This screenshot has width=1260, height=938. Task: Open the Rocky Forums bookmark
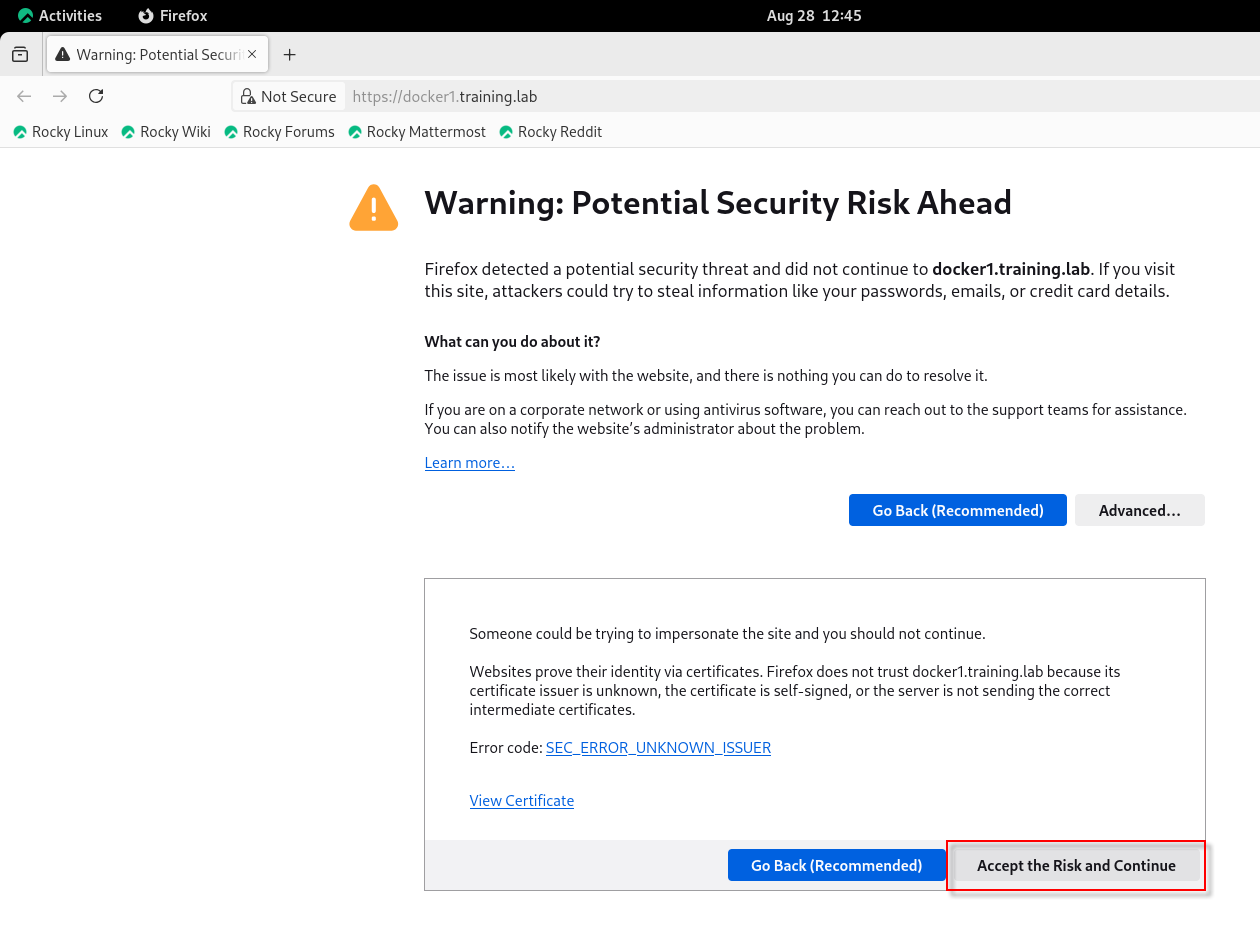[x=279, y=132]
